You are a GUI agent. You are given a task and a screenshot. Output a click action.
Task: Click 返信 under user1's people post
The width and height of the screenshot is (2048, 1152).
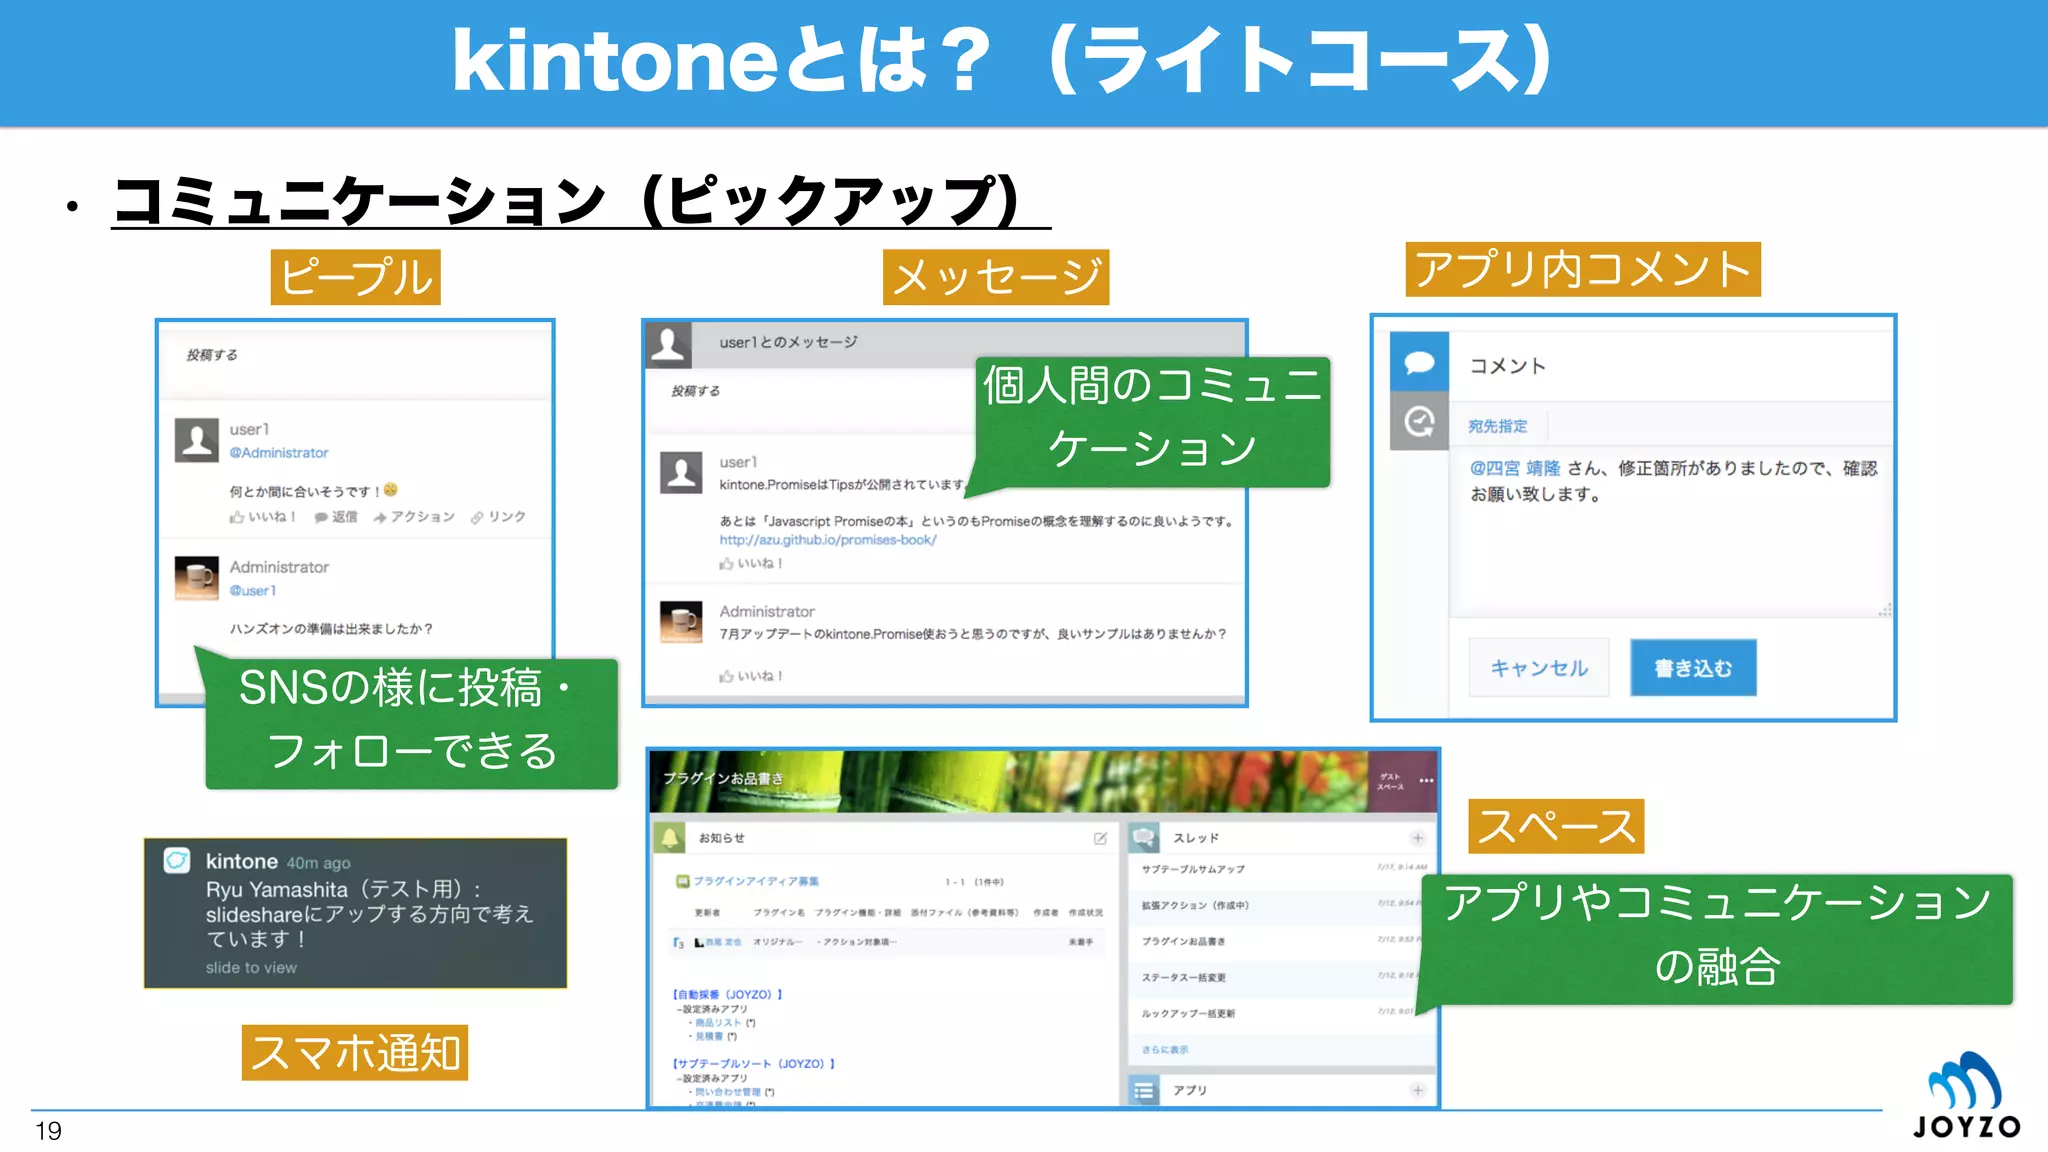tap(336, 517)
